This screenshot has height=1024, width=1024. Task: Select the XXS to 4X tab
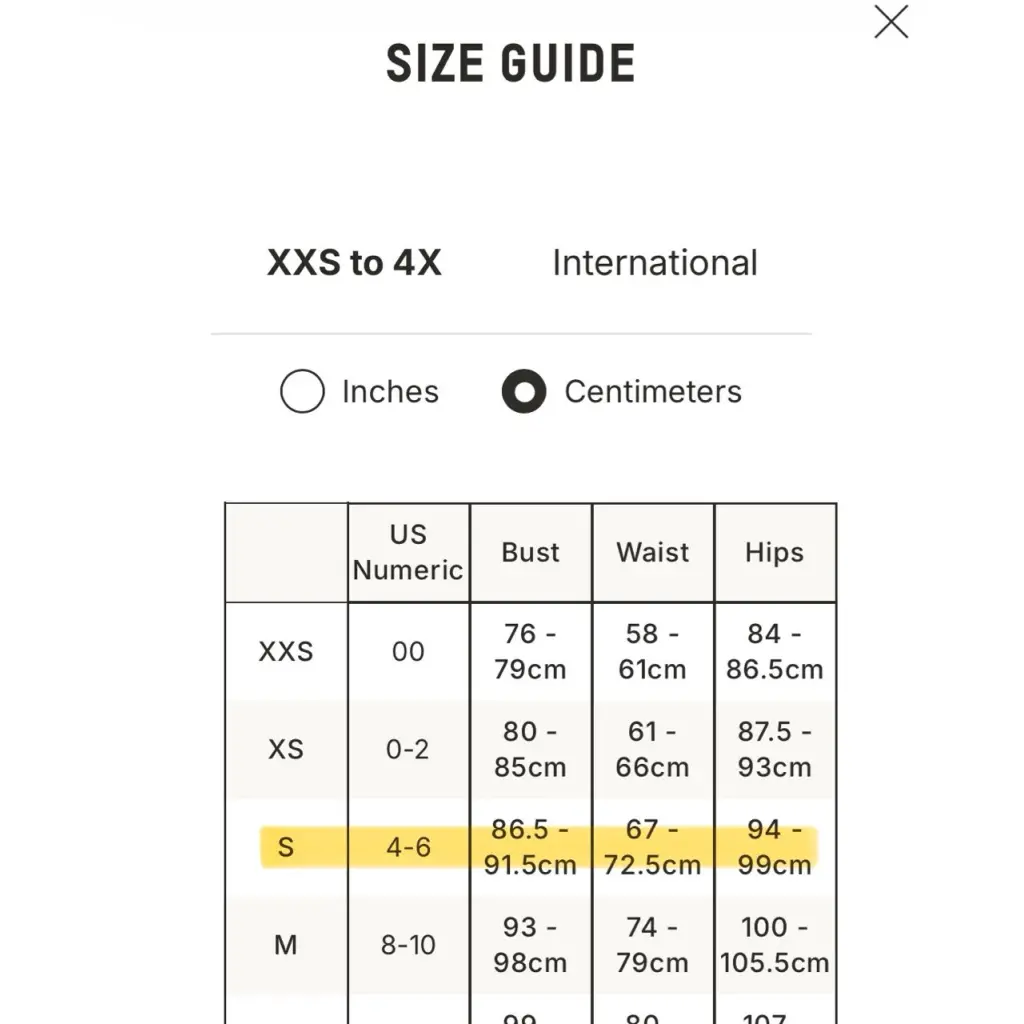pos(354,263)
